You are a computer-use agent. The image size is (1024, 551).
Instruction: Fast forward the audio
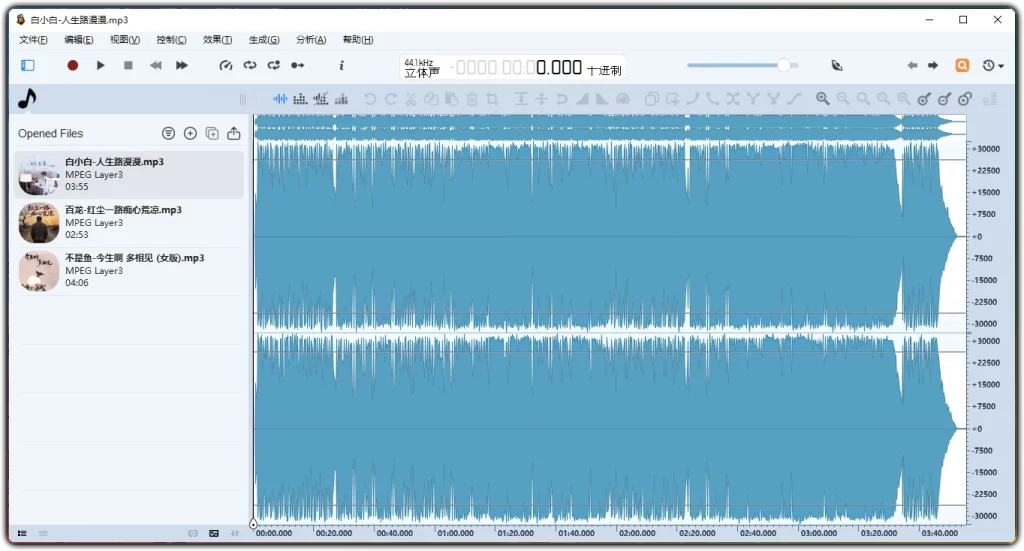pos(182,65)
